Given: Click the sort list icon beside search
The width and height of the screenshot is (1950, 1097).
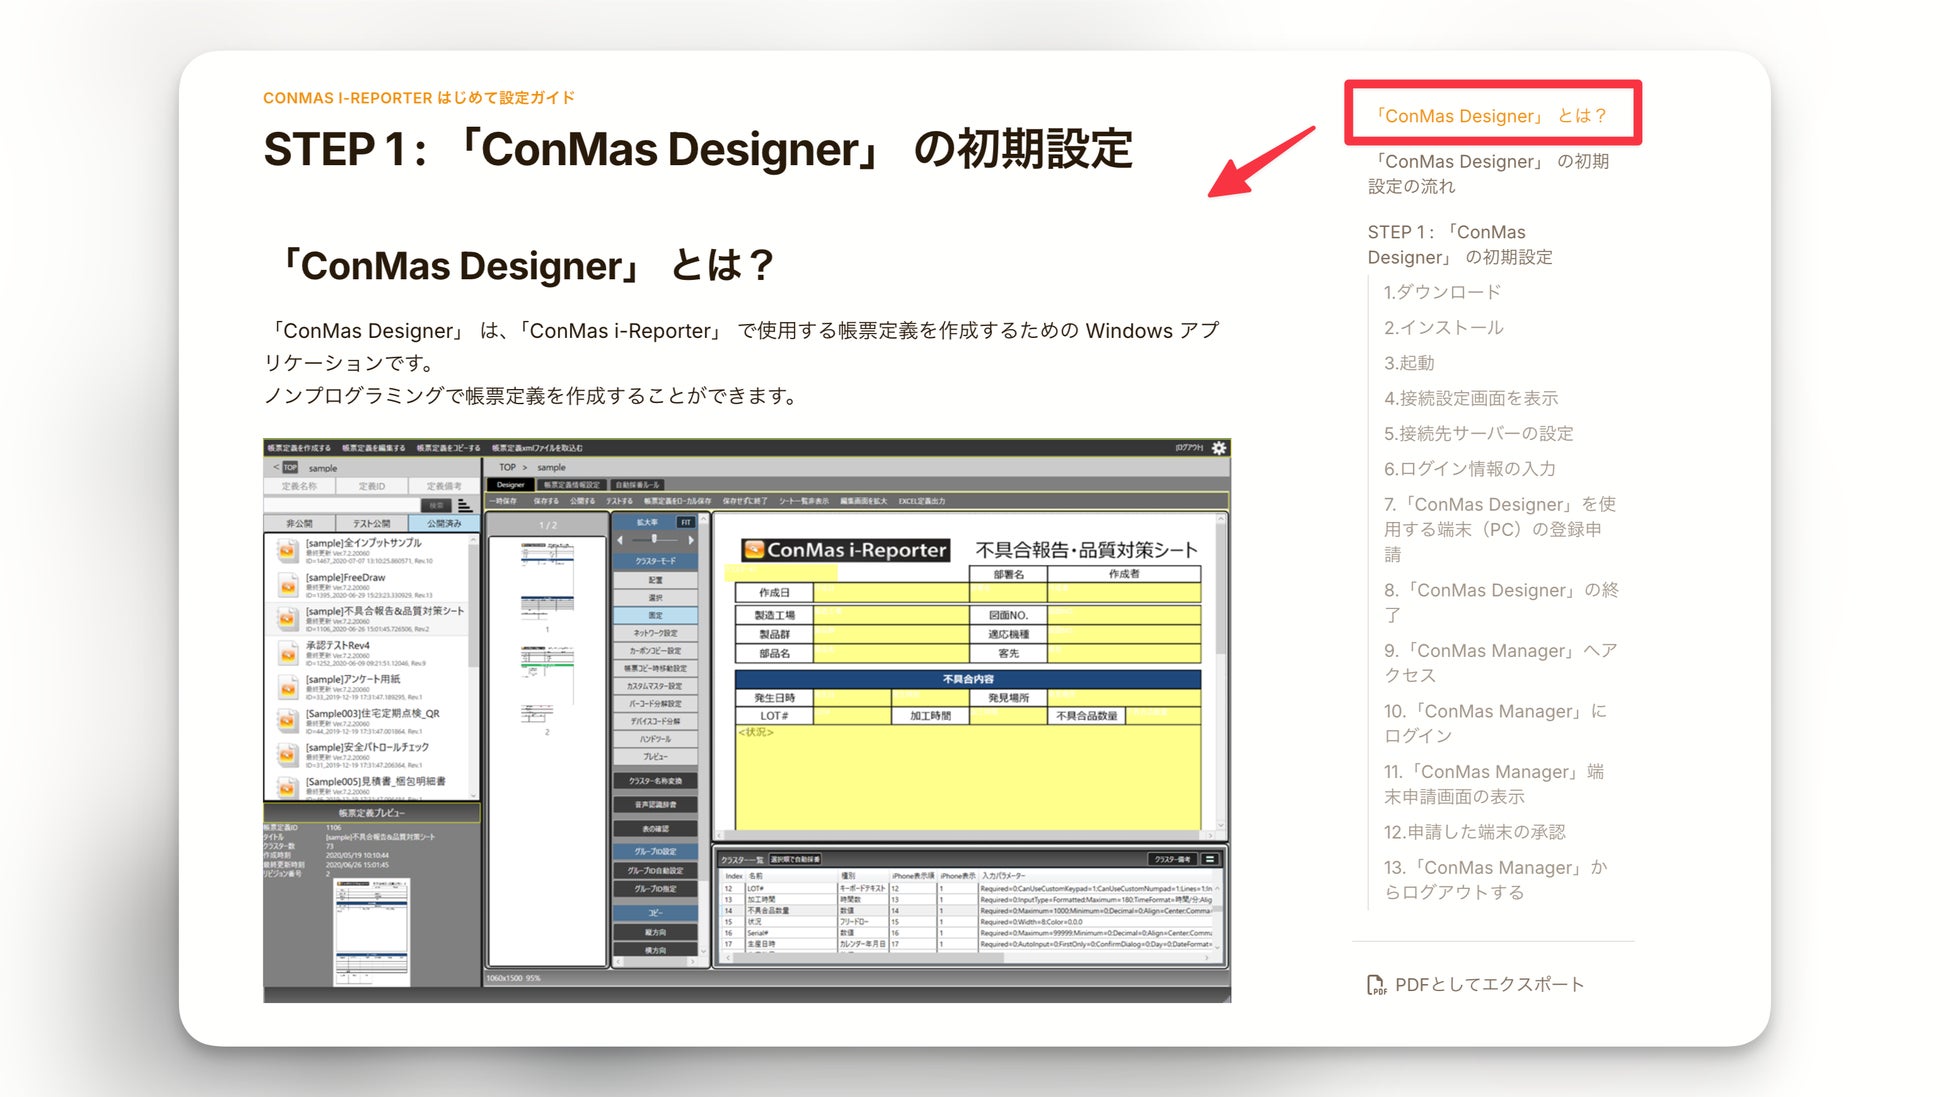Looking at the screenshot, I should (x=464, y=505).
